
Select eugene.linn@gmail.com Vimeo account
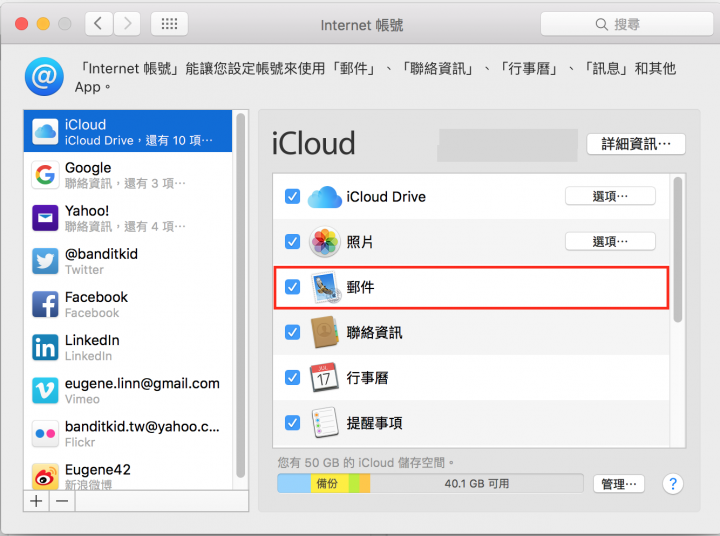pos(128,390)
